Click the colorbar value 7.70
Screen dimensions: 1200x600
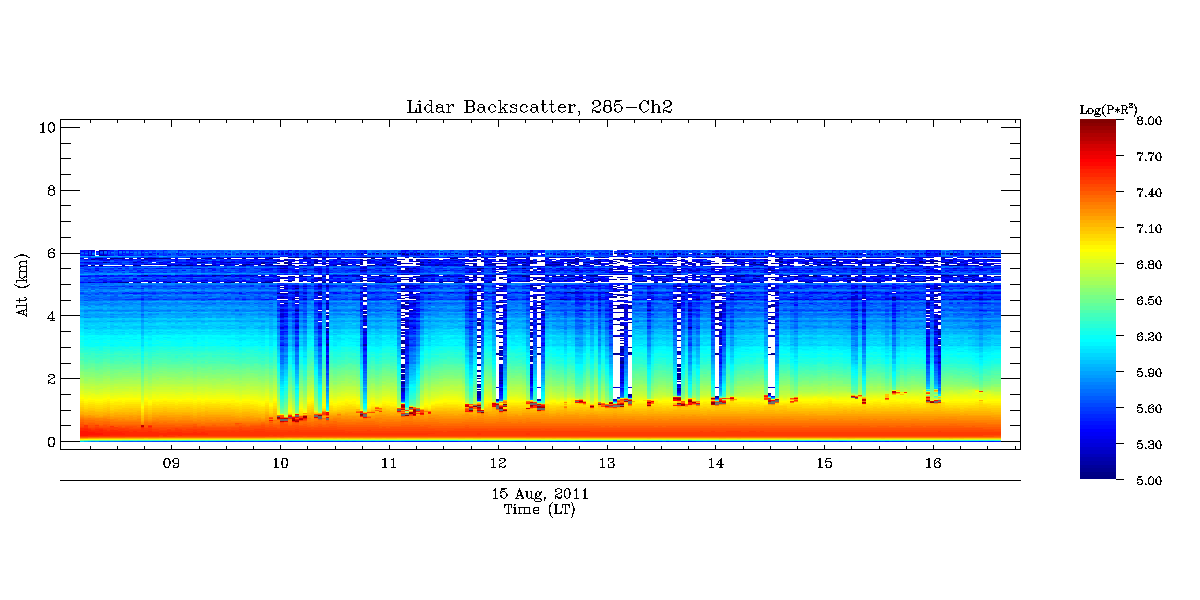point(1149,157)
